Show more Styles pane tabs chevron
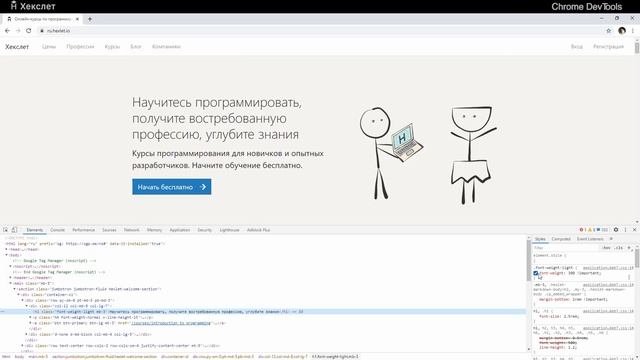This screenshot has height=360, width=640. (611, 239)
